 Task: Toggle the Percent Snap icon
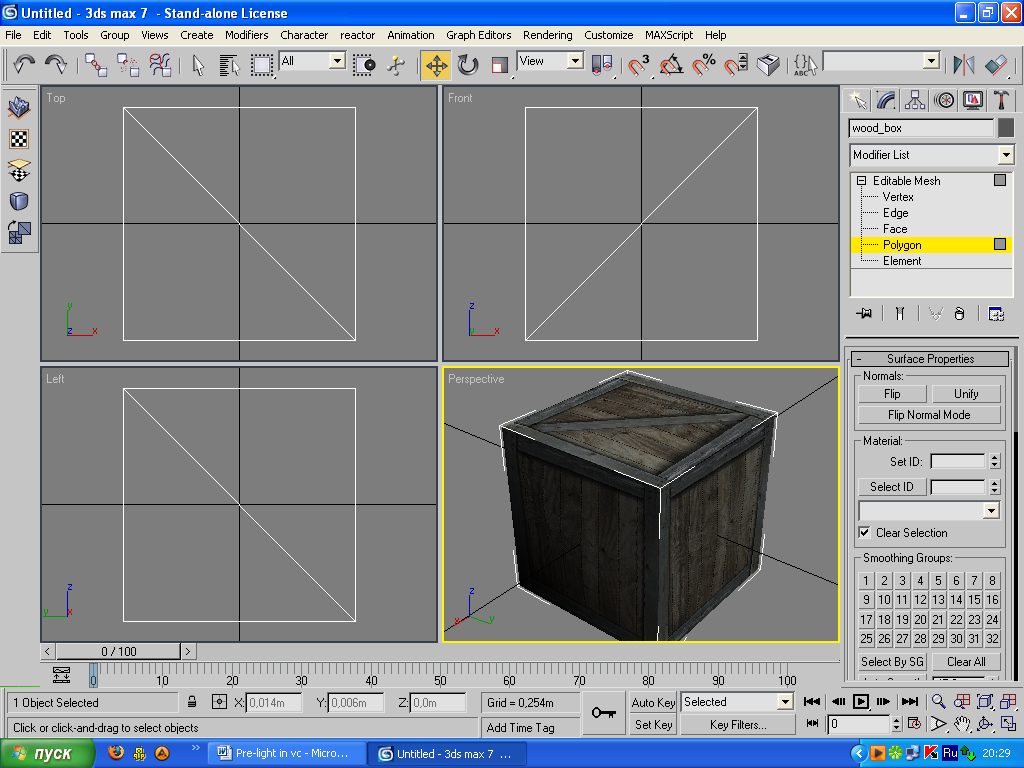704,65
